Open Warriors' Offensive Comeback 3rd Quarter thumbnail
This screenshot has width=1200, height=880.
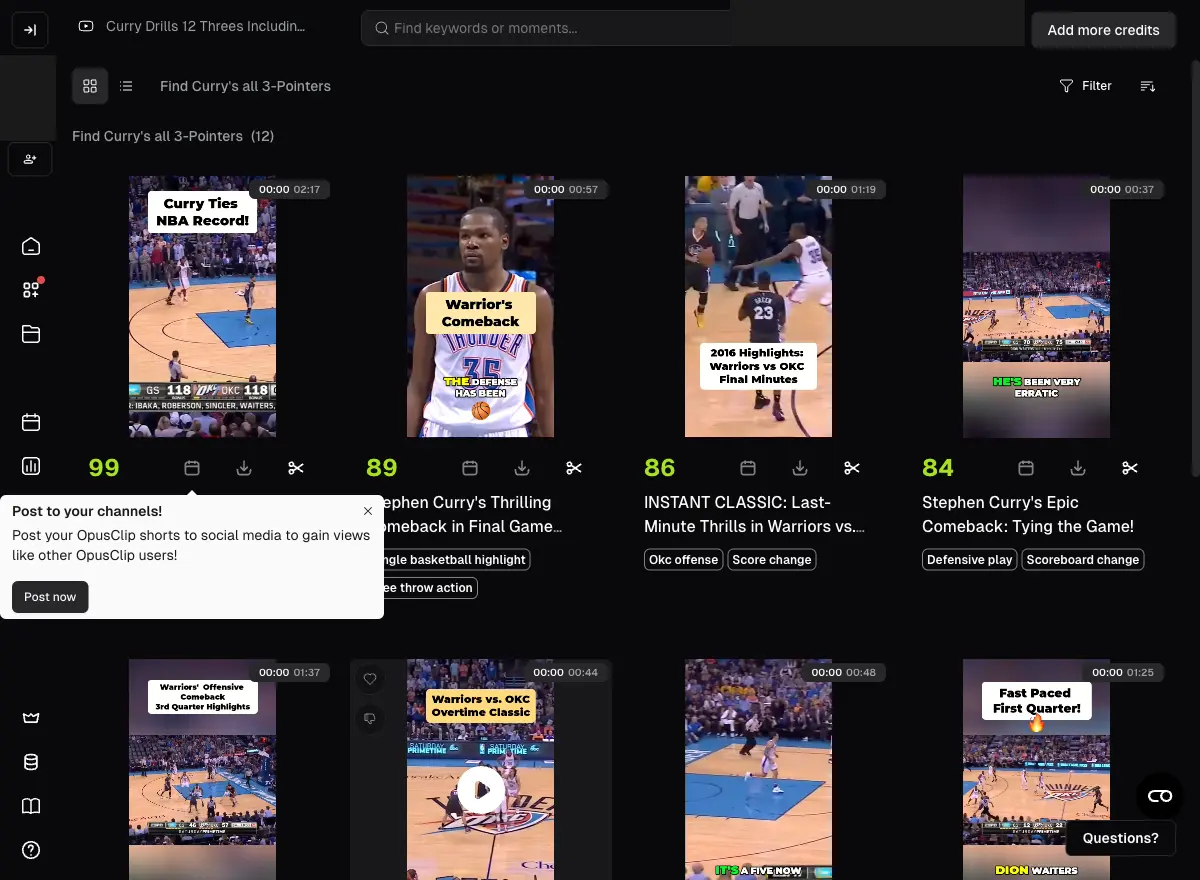(x=202, y=769)
